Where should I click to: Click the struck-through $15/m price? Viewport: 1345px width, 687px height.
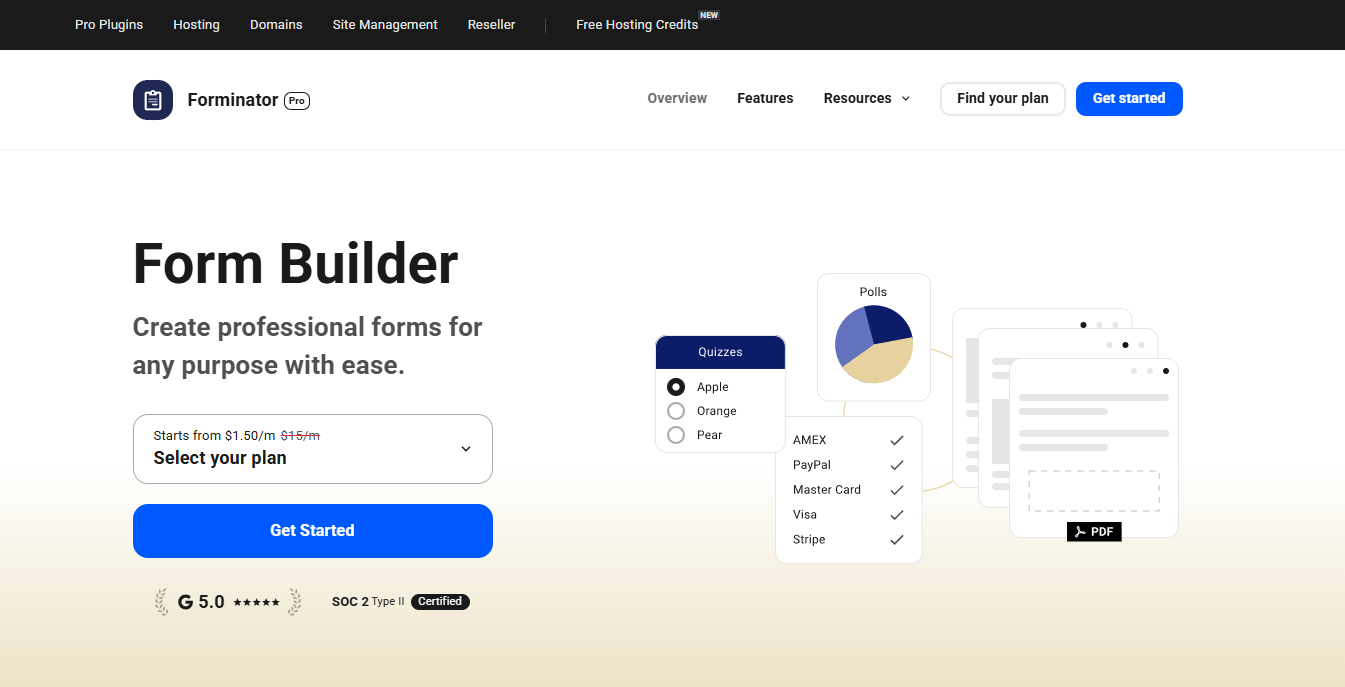pos(300,435)
